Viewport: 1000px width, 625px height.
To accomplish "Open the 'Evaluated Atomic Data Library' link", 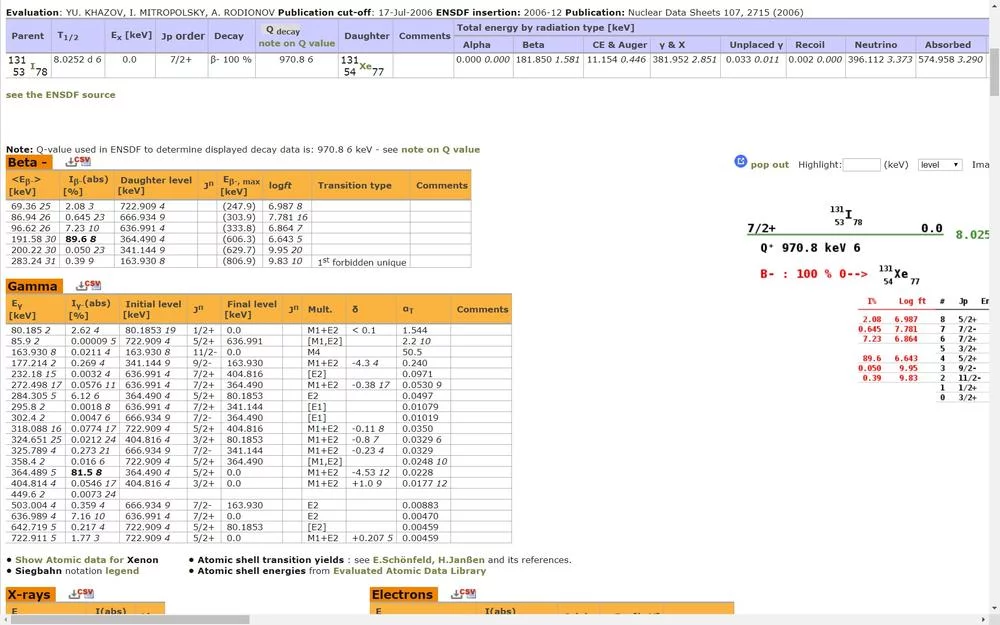I will coord(409,571).
